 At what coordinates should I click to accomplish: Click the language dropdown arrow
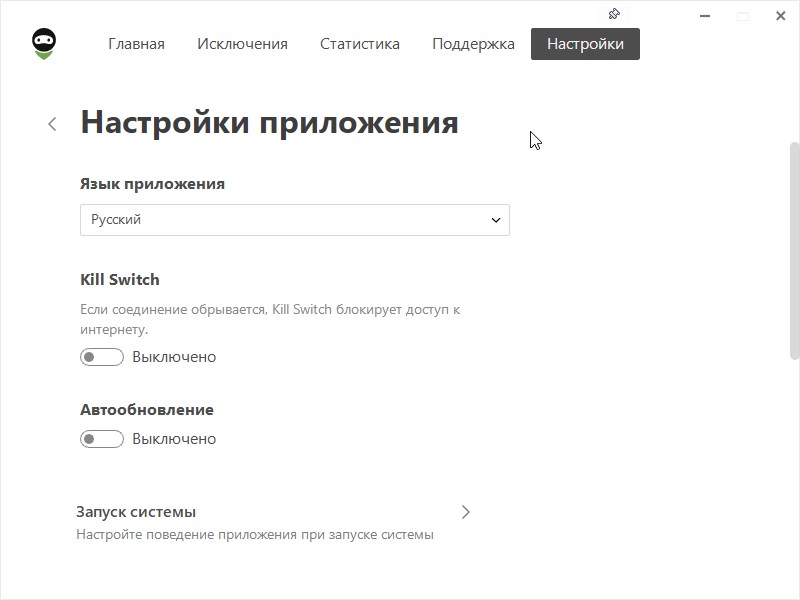[x=495, y=220]
